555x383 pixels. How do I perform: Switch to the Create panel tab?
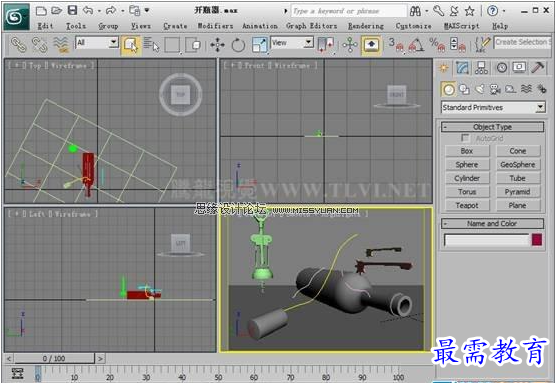[x=444, y=67]
